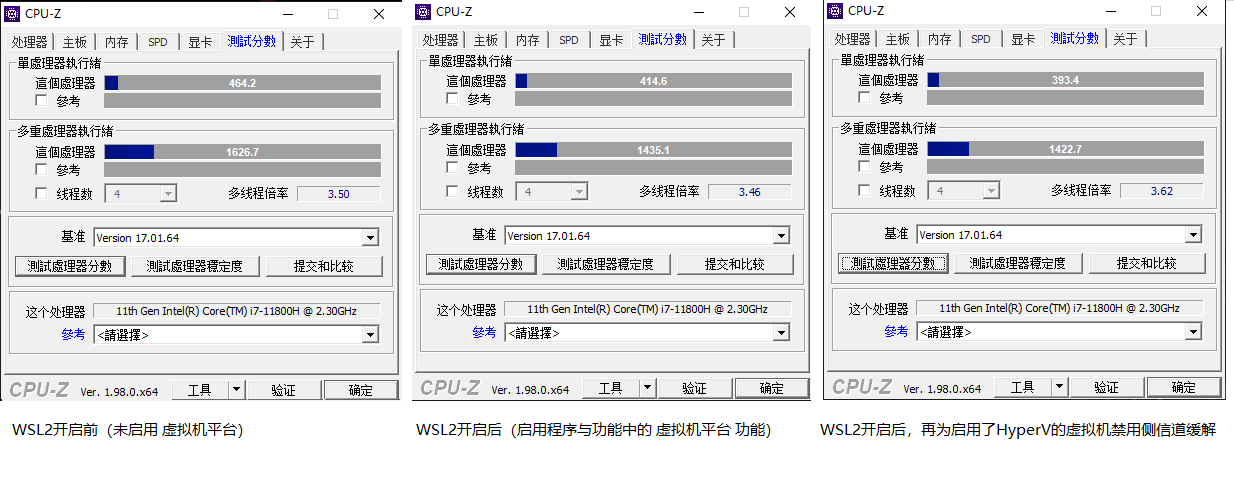Image resolution: width=1234 pixels, height=478 pixels.
Task: Click the 393.4 single-thread score bar
Action: click(1065, 80)
